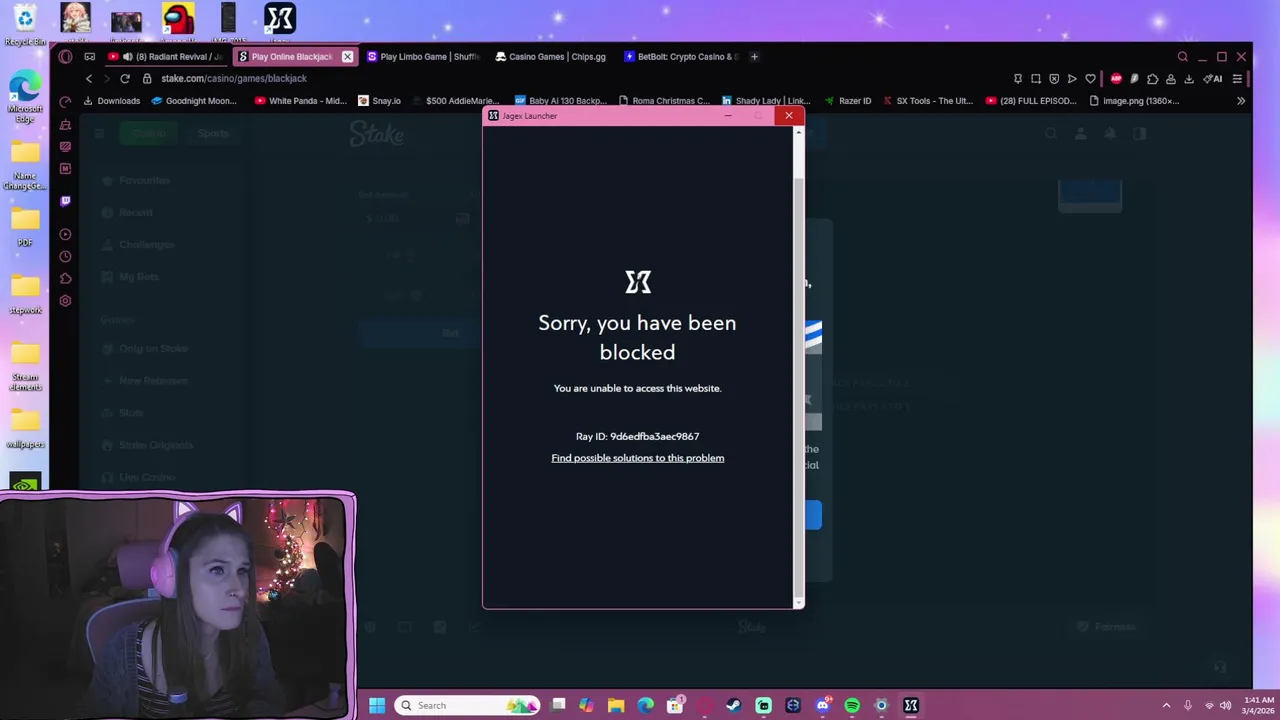This screenshot has height=720, width=1280.
Task: Switch to BetBolt Crypto Casino tab
Action: point(680,57)
